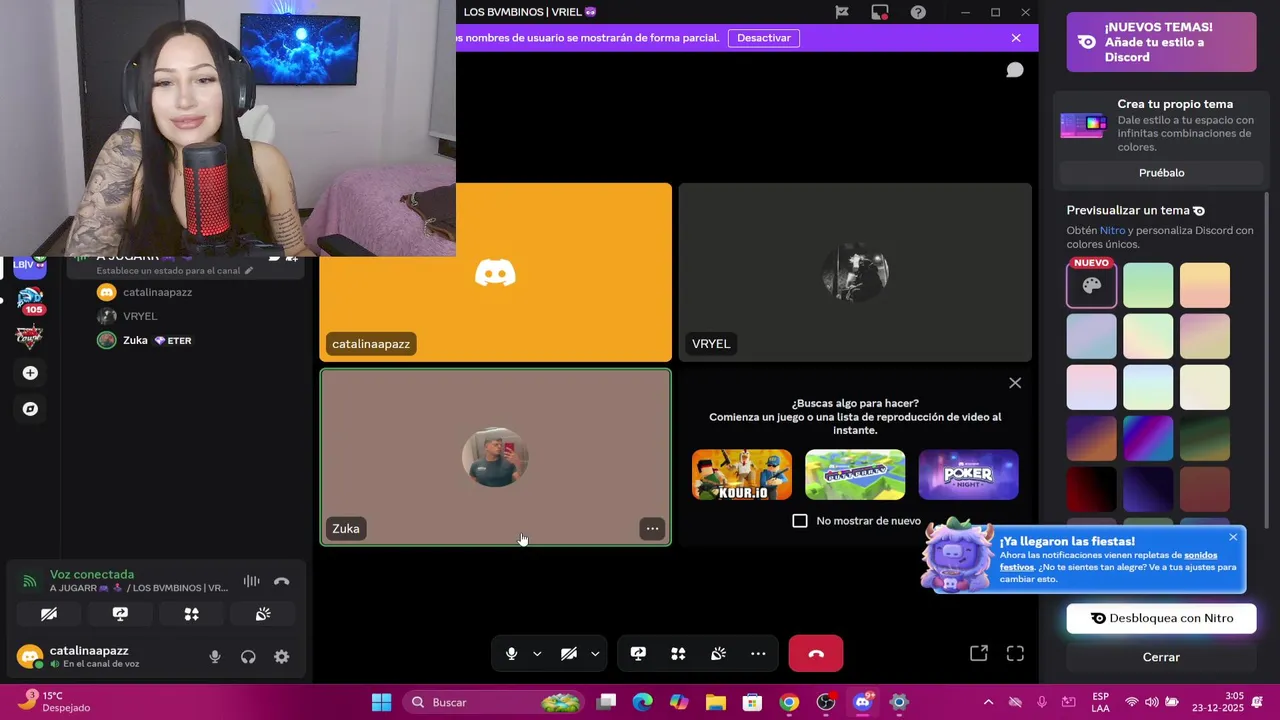
Task: Open the Nitro link under theme preview
Action: point(1112,230)
